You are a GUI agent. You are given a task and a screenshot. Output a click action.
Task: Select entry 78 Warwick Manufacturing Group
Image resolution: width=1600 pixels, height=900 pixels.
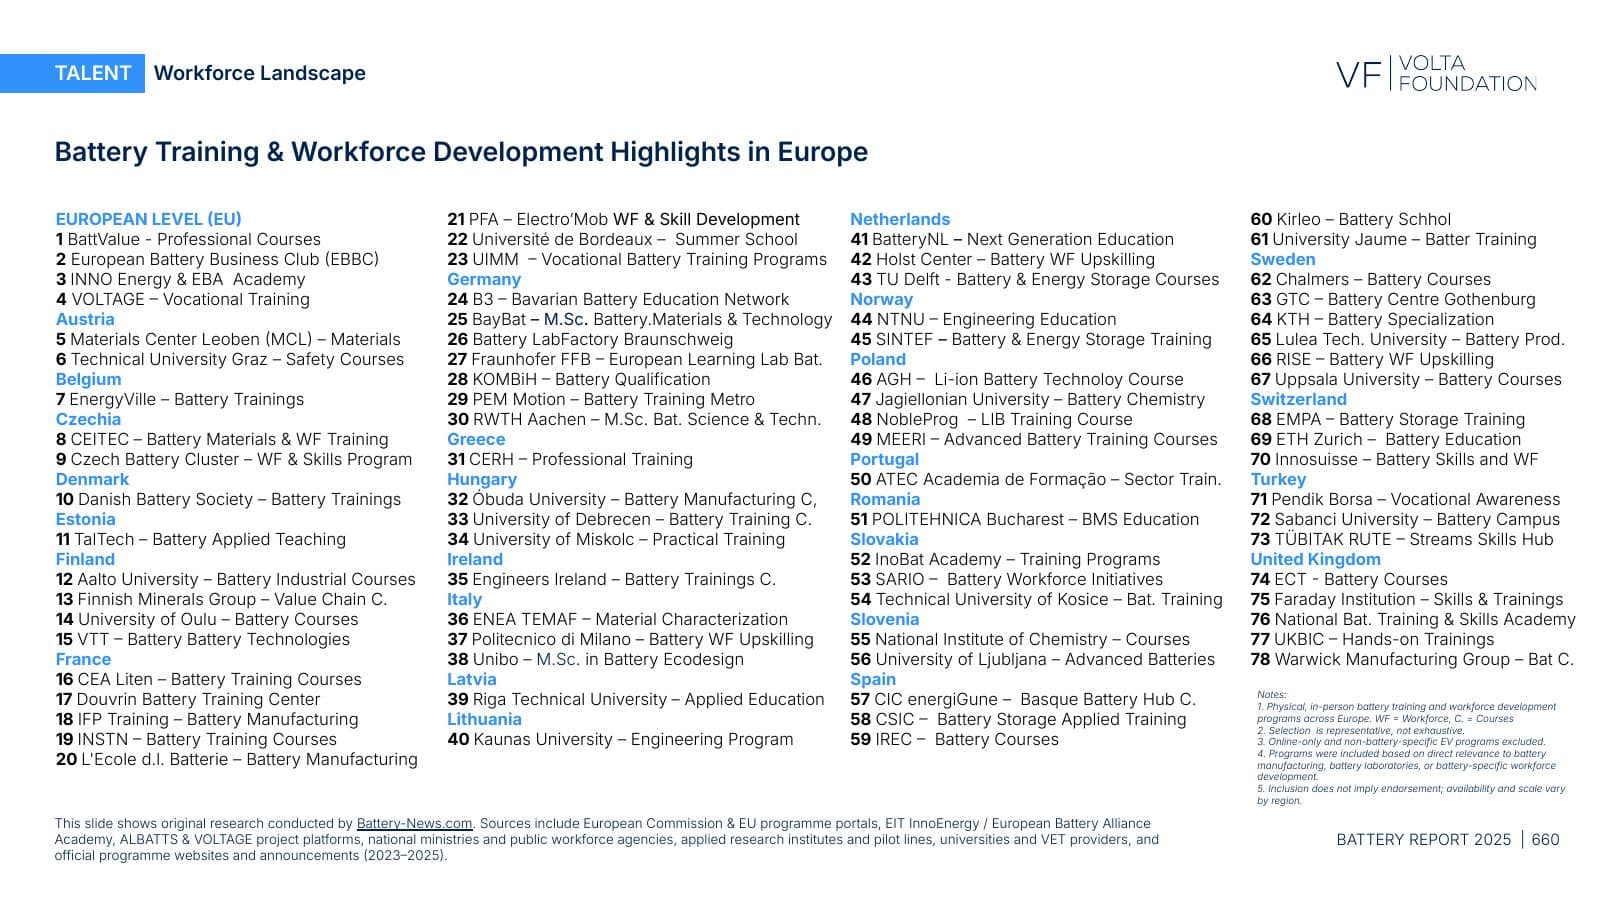[x=1412, y=659]
